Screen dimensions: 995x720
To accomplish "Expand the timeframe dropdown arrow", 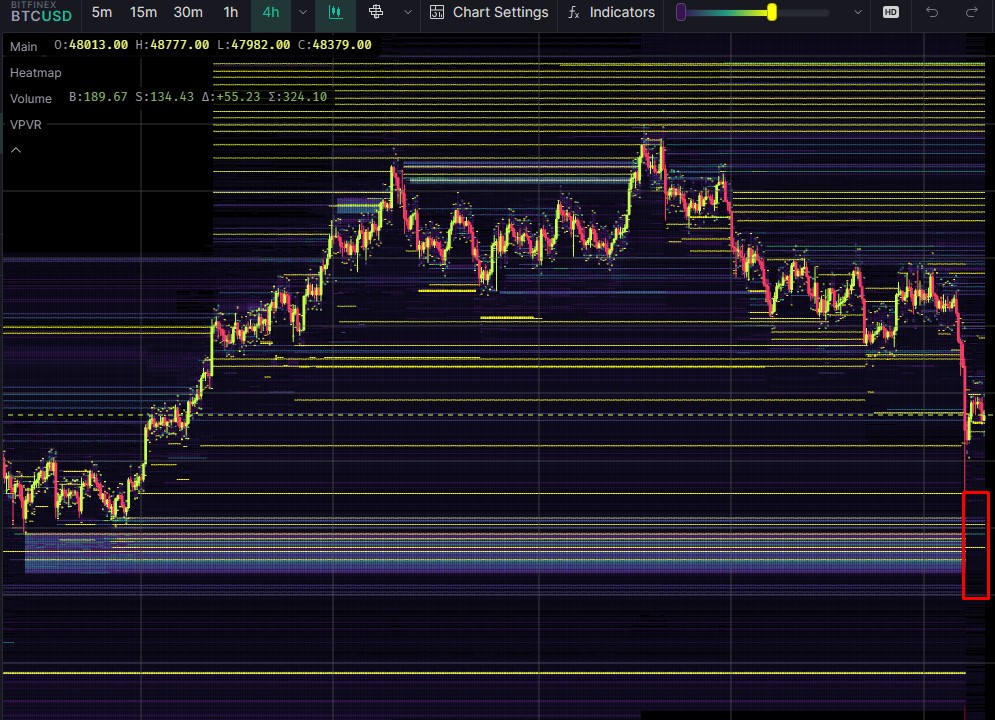I will (303, 12).
